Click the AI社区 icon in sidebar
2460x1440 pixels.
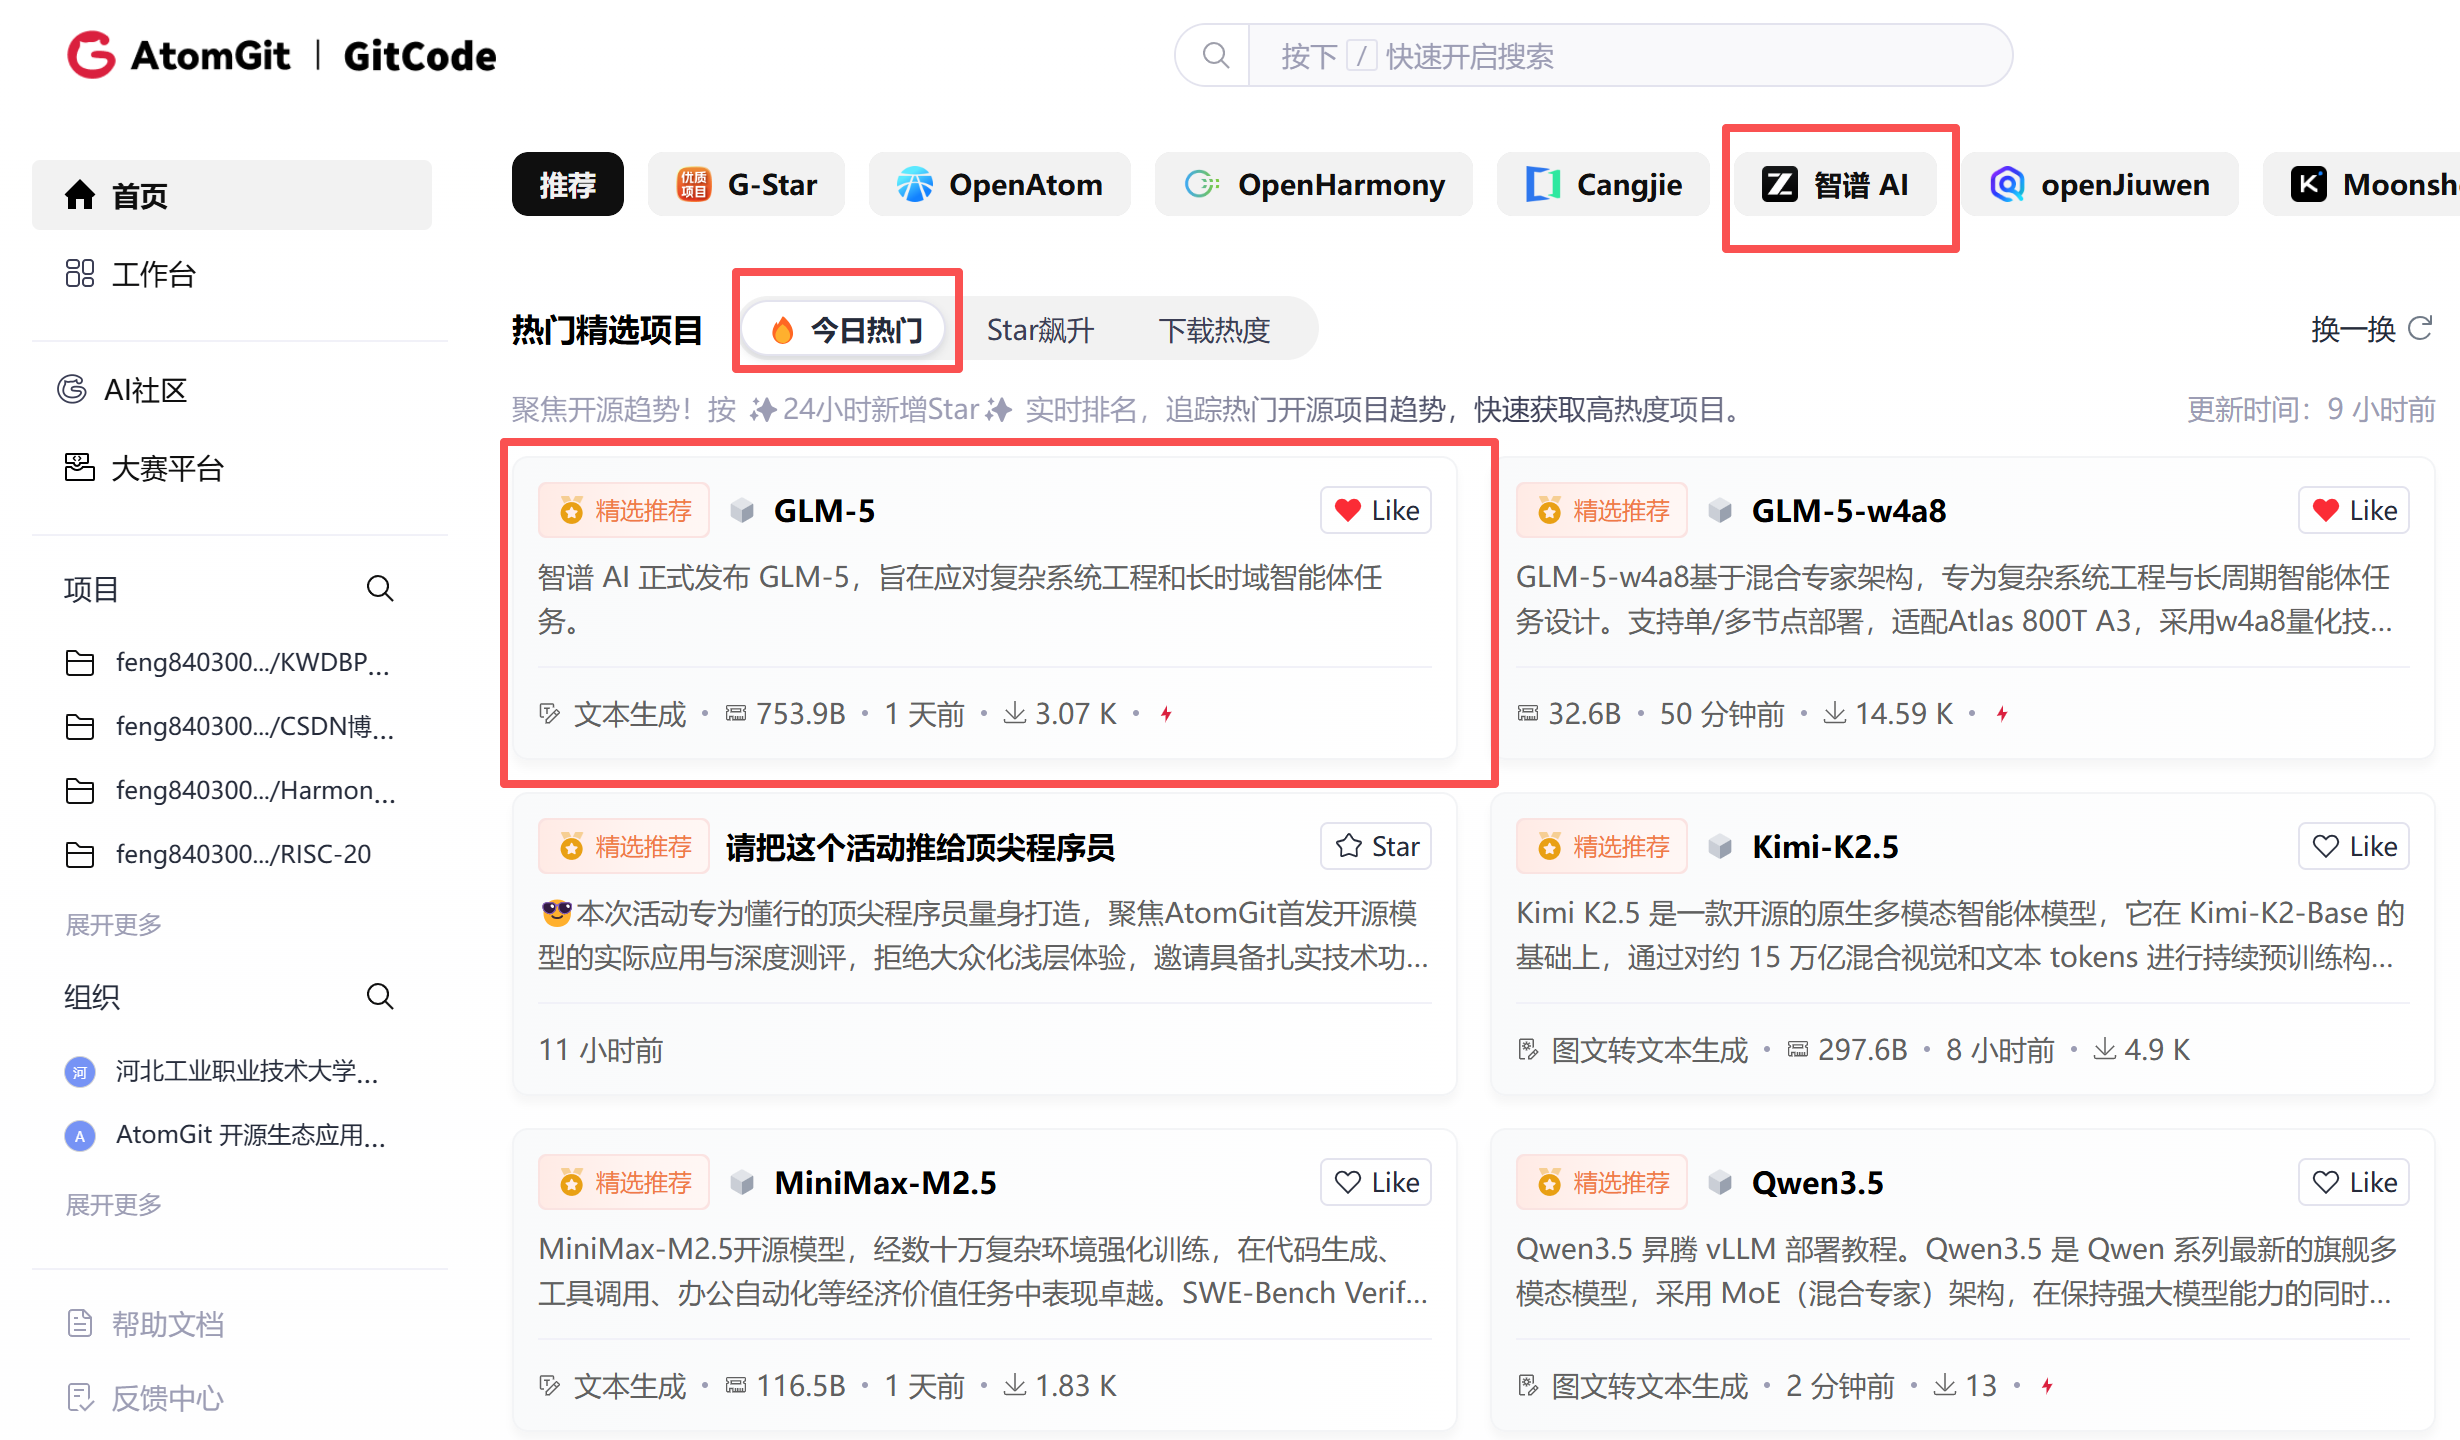(x=72, y=389)
